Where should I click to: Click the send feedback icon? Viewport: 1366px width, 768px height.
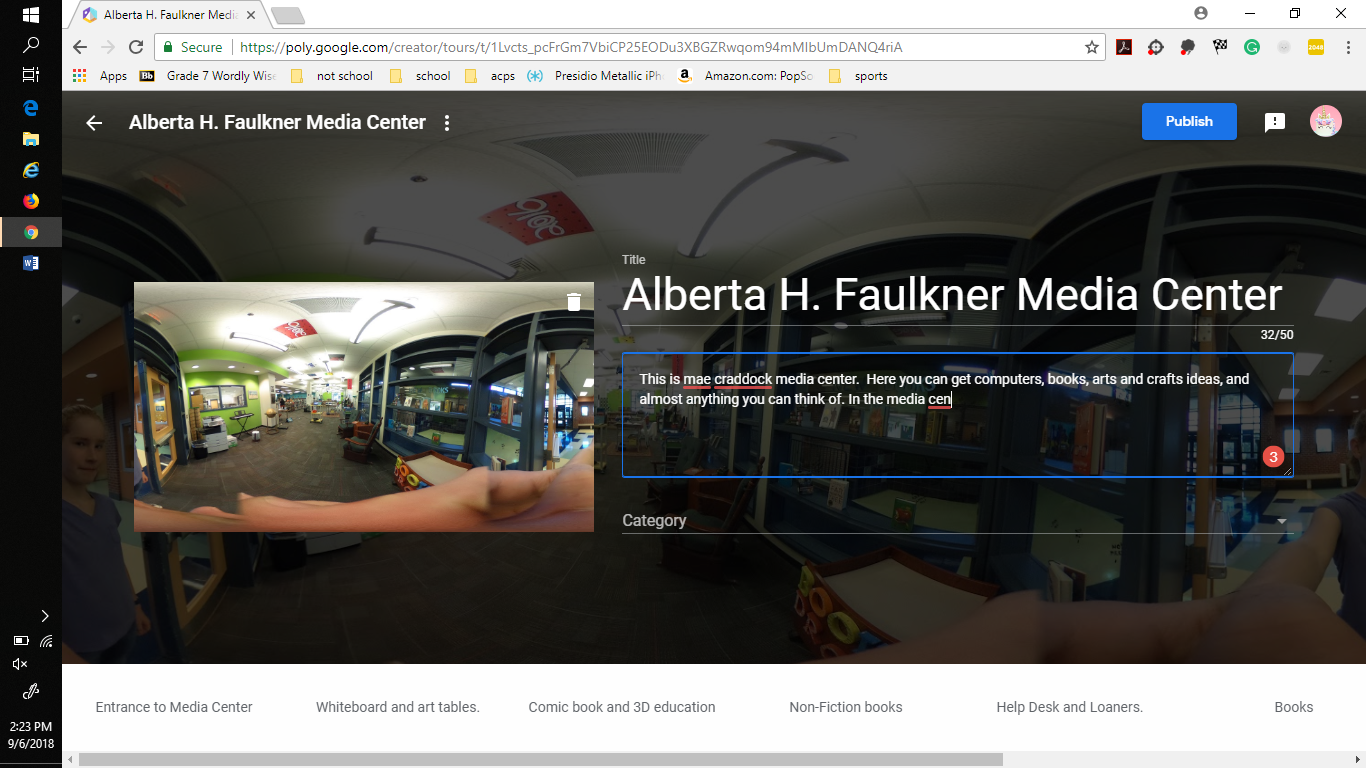1274,122
